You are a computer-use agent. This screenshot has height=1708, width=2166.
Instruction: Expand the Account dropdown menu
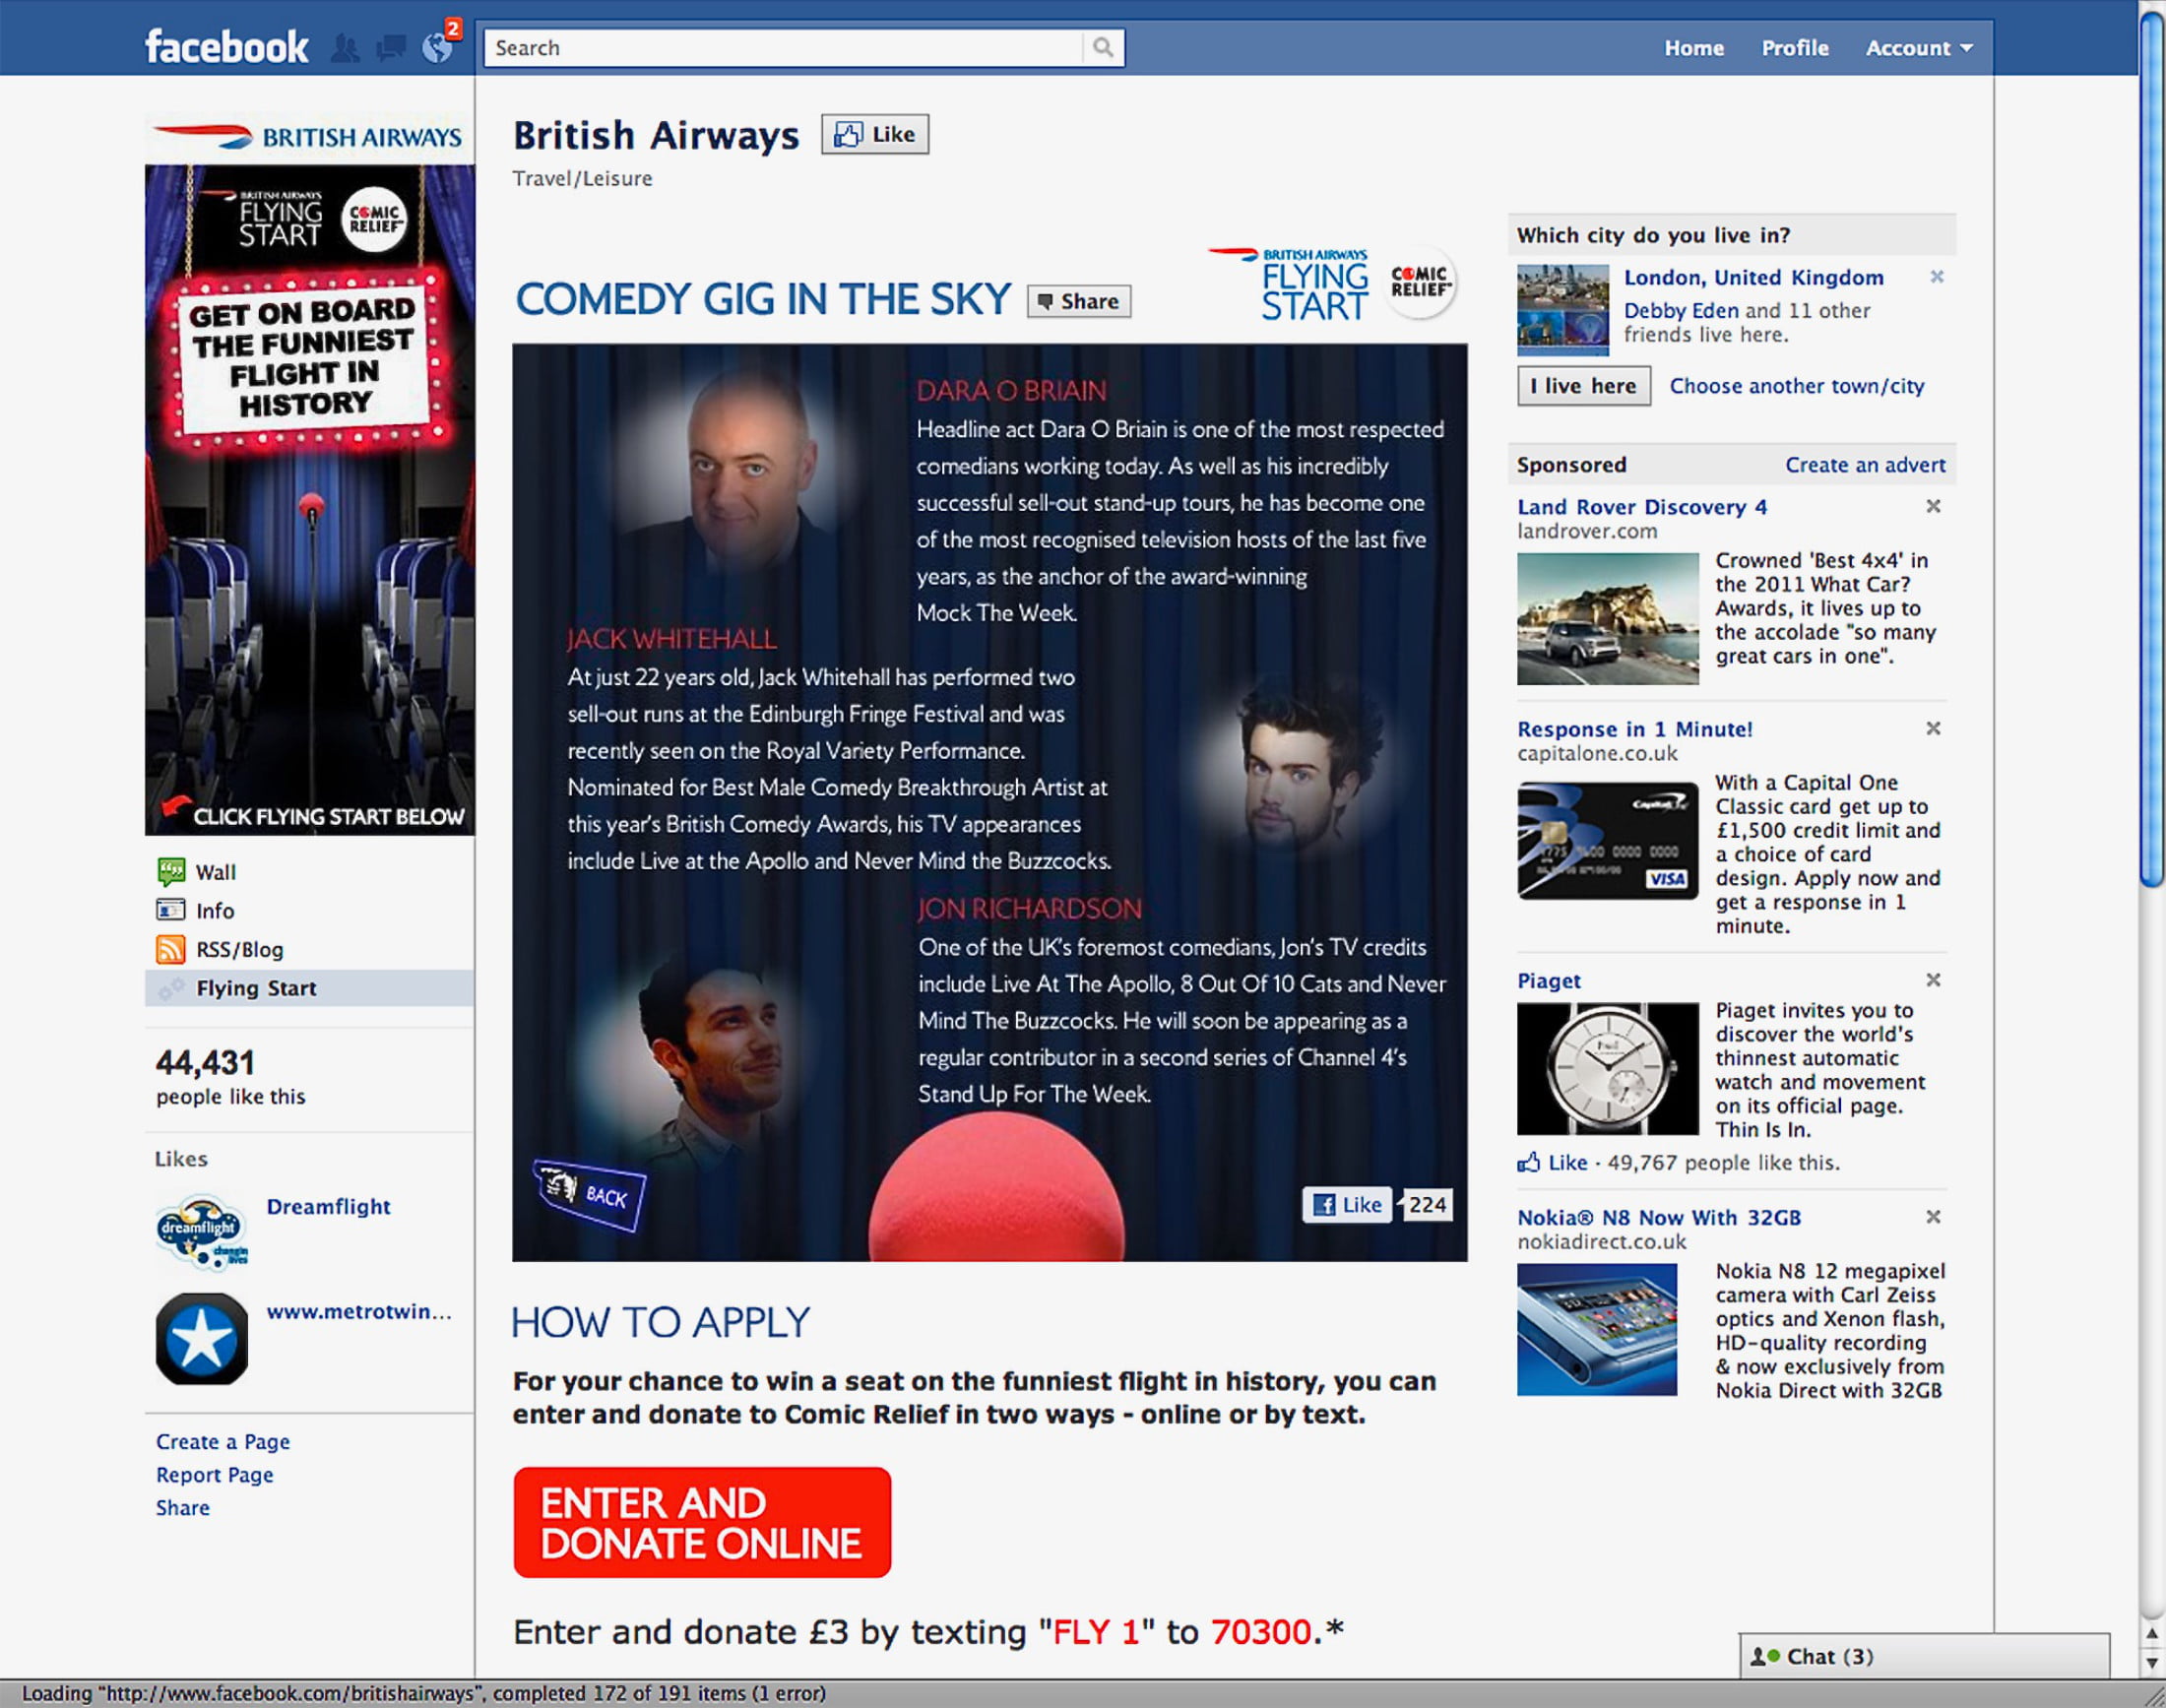pos(1918,48)
